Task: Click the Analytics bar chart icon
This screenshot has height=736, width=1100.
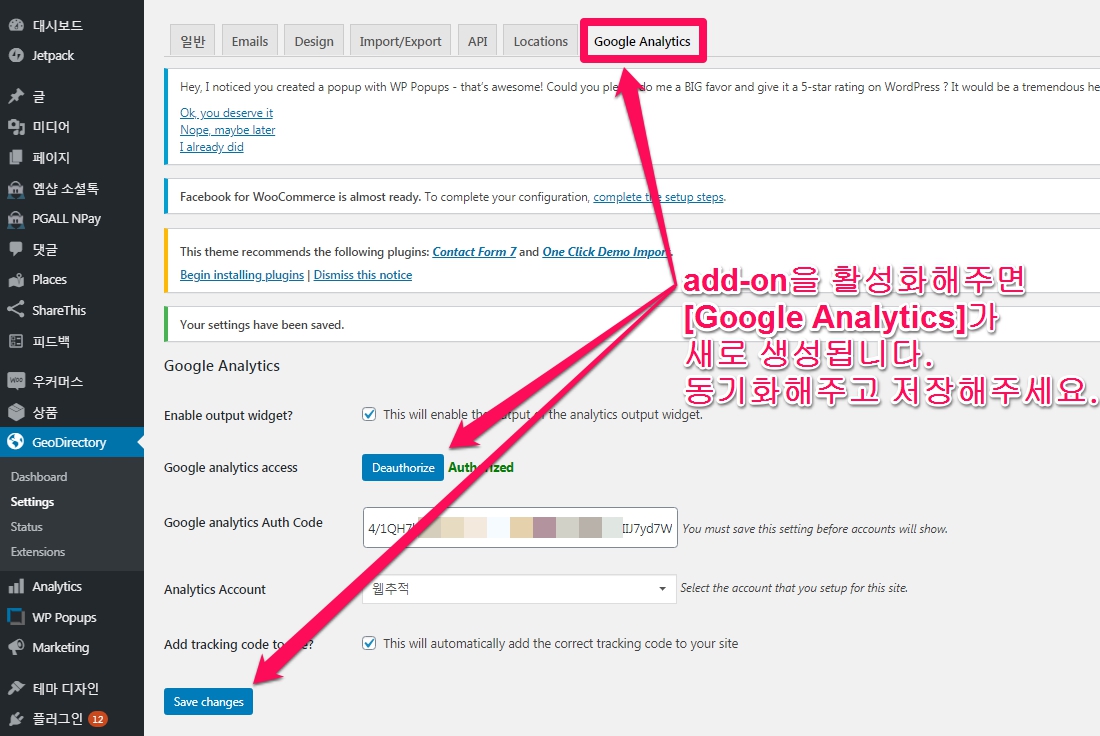Action: tap(15, 587)
